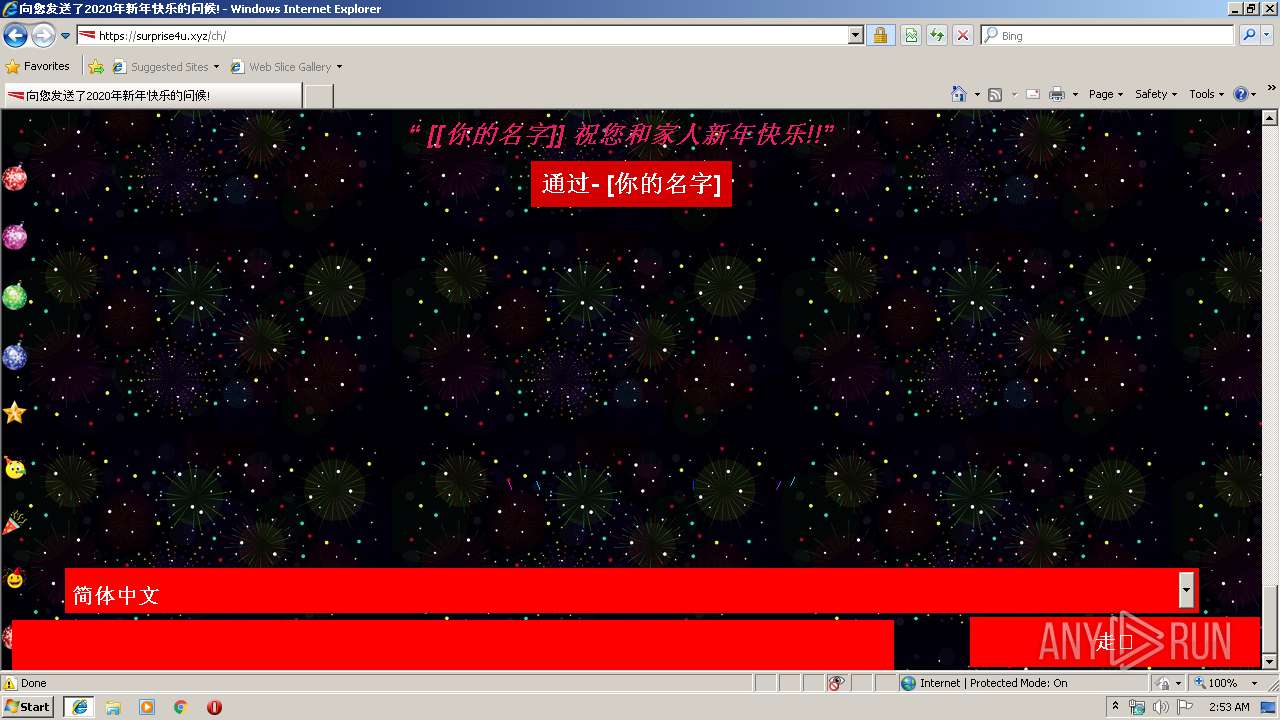Open the Tools menu

click(x=1206, y=94)
